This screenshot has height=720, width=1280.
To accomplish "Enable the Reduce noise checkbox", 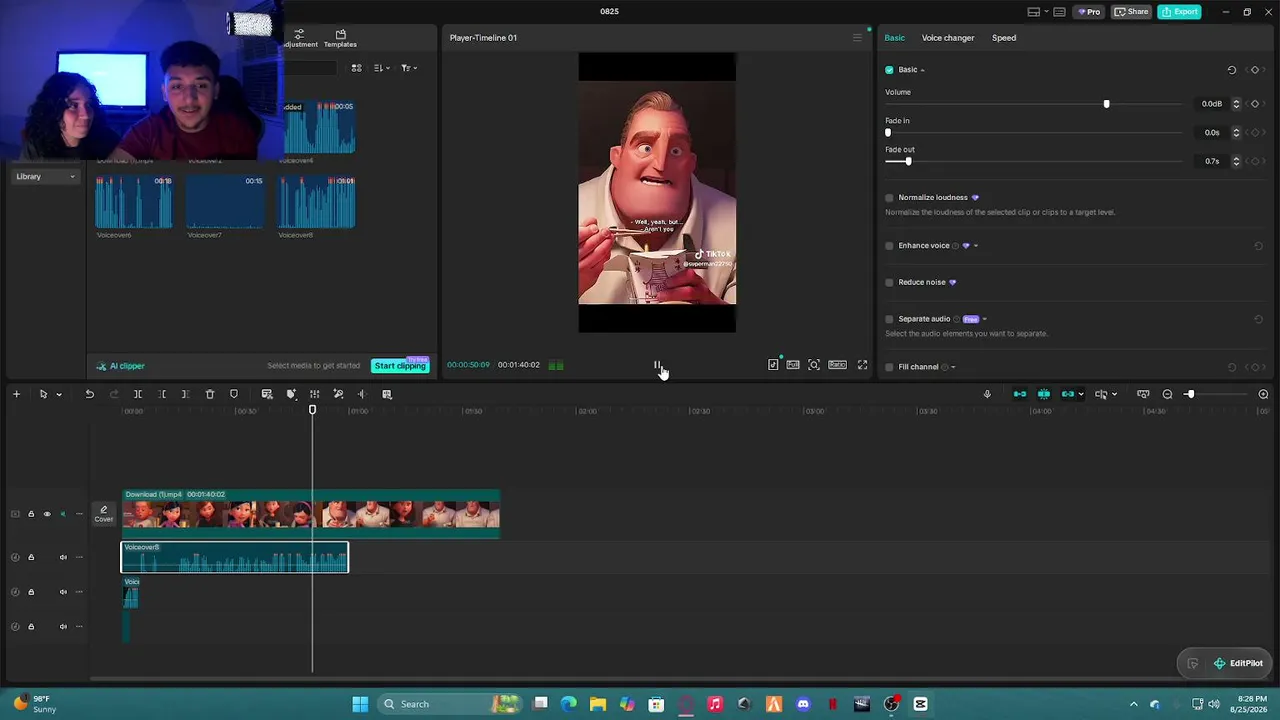I will click(x=889, y=282).
